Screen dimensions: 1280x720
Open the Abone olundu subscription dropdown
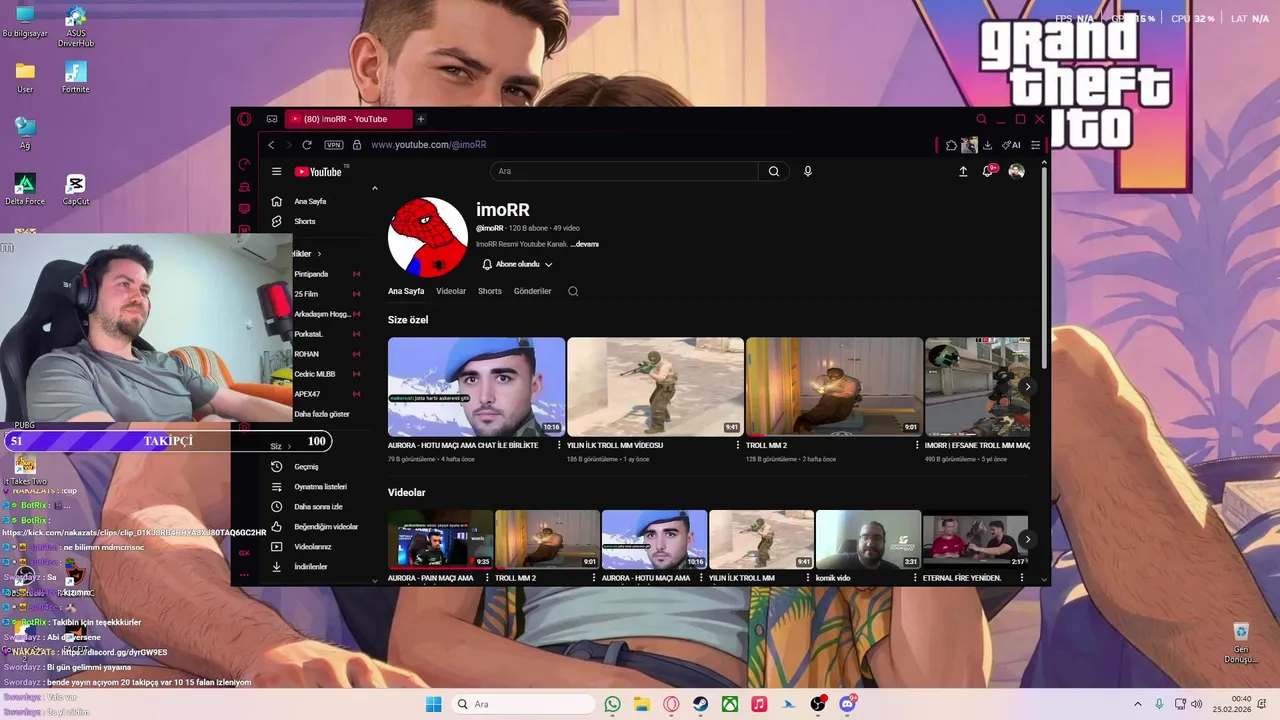tap(517, 264)
